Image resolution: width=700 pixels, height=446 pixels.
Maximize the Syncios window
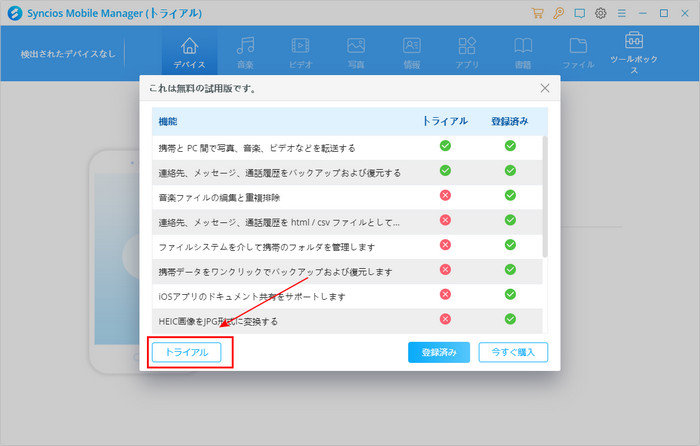point(664,13)
